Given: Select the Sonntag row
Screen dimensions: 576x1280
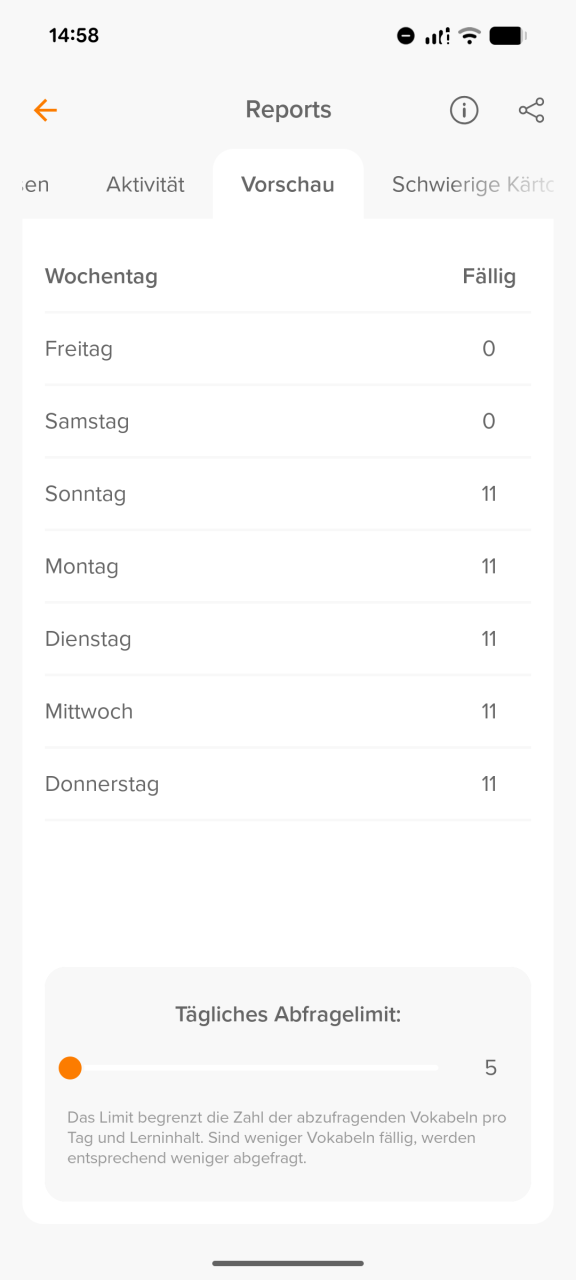Looking at the screenshot, I should tap(288, 493).
